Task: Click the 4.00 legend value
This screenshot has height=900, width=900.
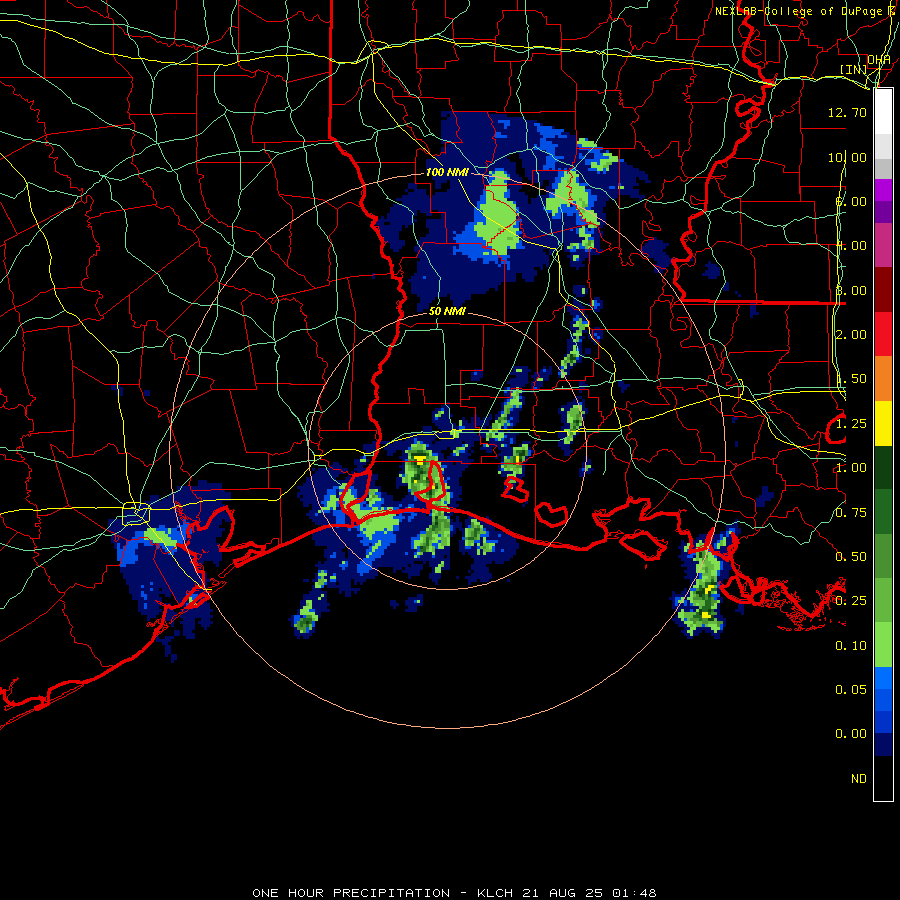Action: point(851,246)
